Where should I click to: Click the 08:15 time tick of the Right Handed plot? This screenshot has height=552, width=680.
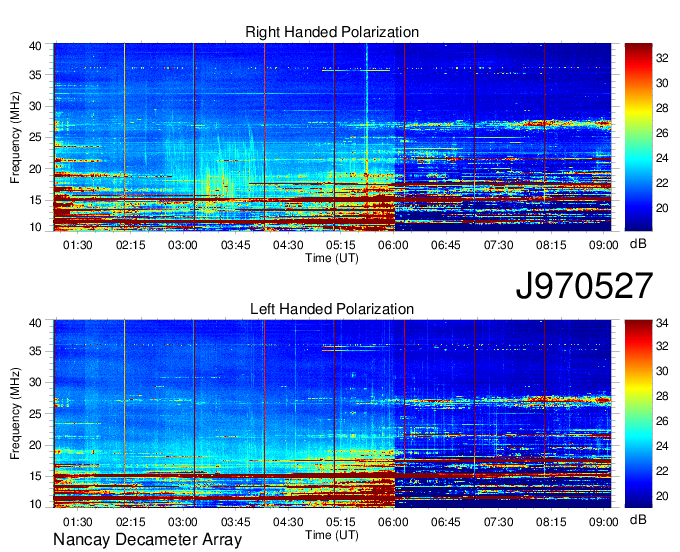[x=551, y=245]
